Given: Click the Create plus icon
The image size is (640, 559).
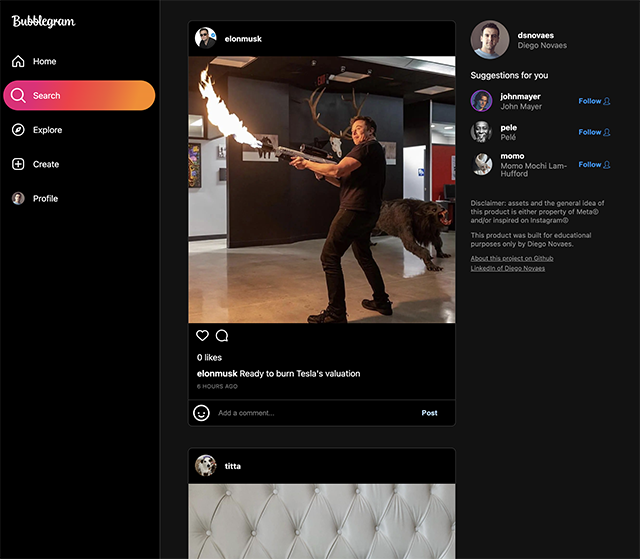Looking at the screenshot, I should click(x=18, y=164).
